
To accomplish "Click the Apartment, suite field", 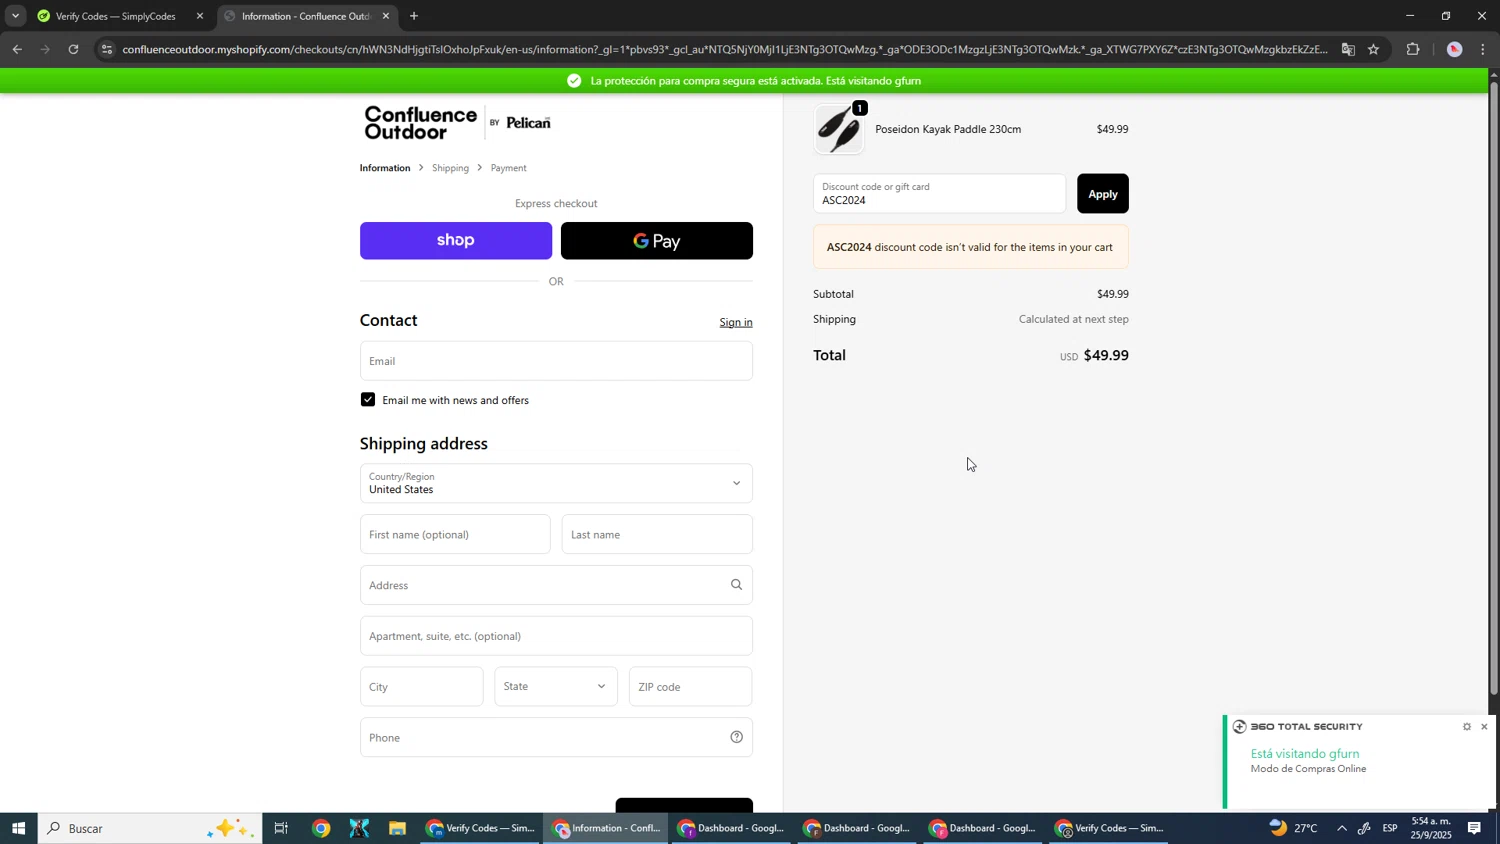I will (556, 637).
